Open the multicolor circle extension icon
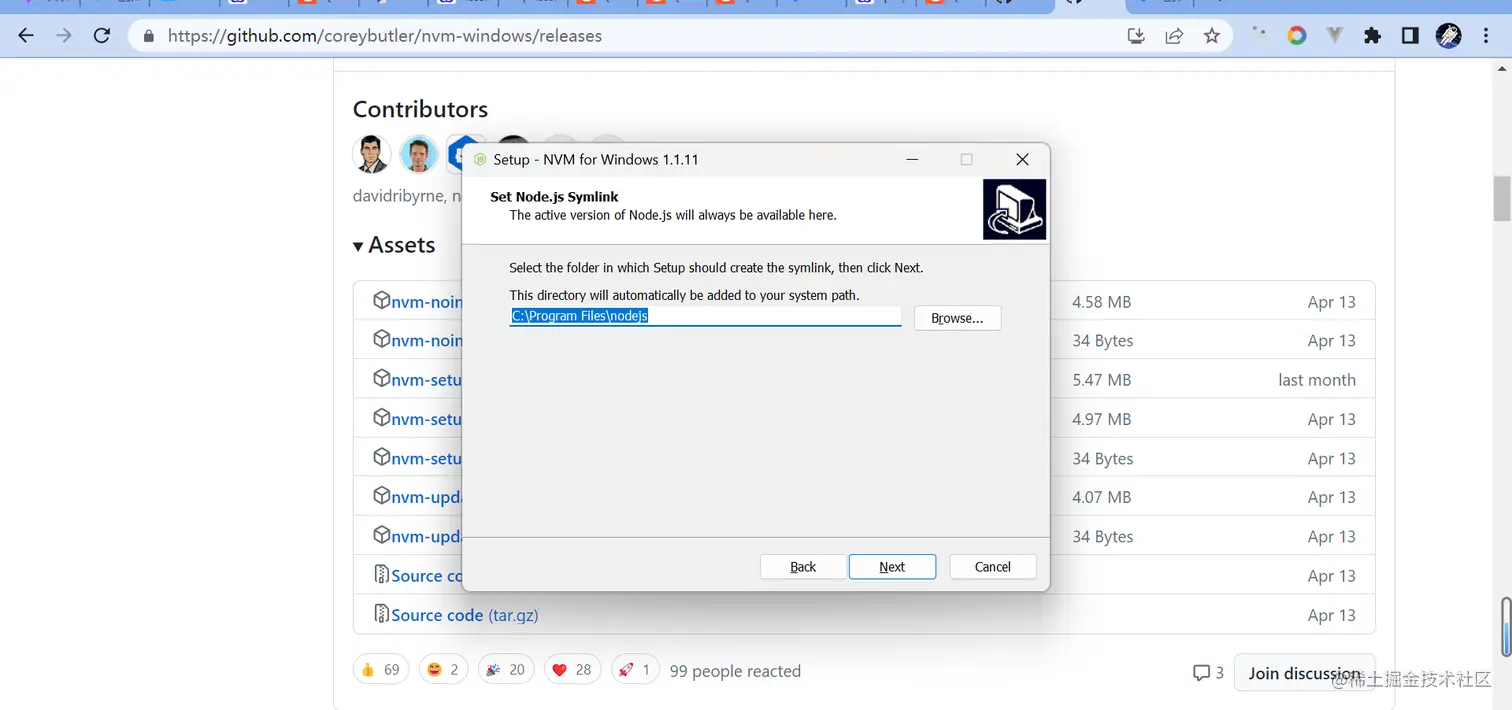Screen dimensions: 1512x710 1297,36
